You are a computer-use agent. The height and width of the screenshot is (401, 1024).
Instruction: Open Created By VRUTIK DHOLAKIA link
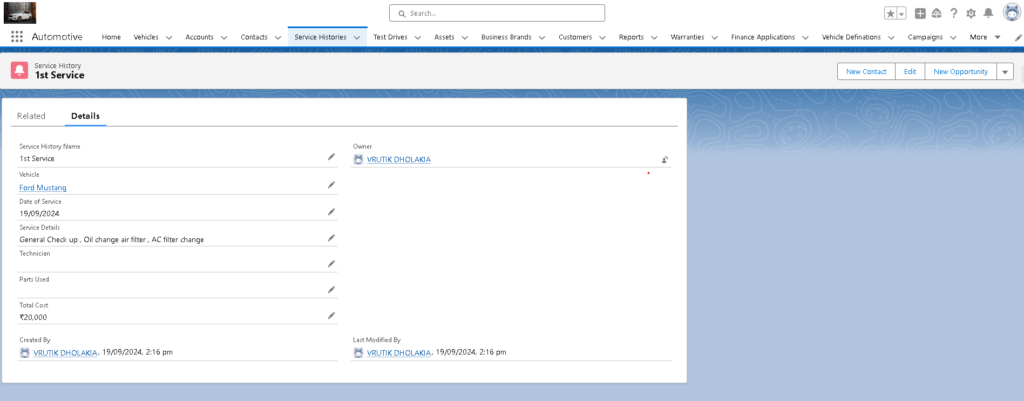[x=65, y=353]
